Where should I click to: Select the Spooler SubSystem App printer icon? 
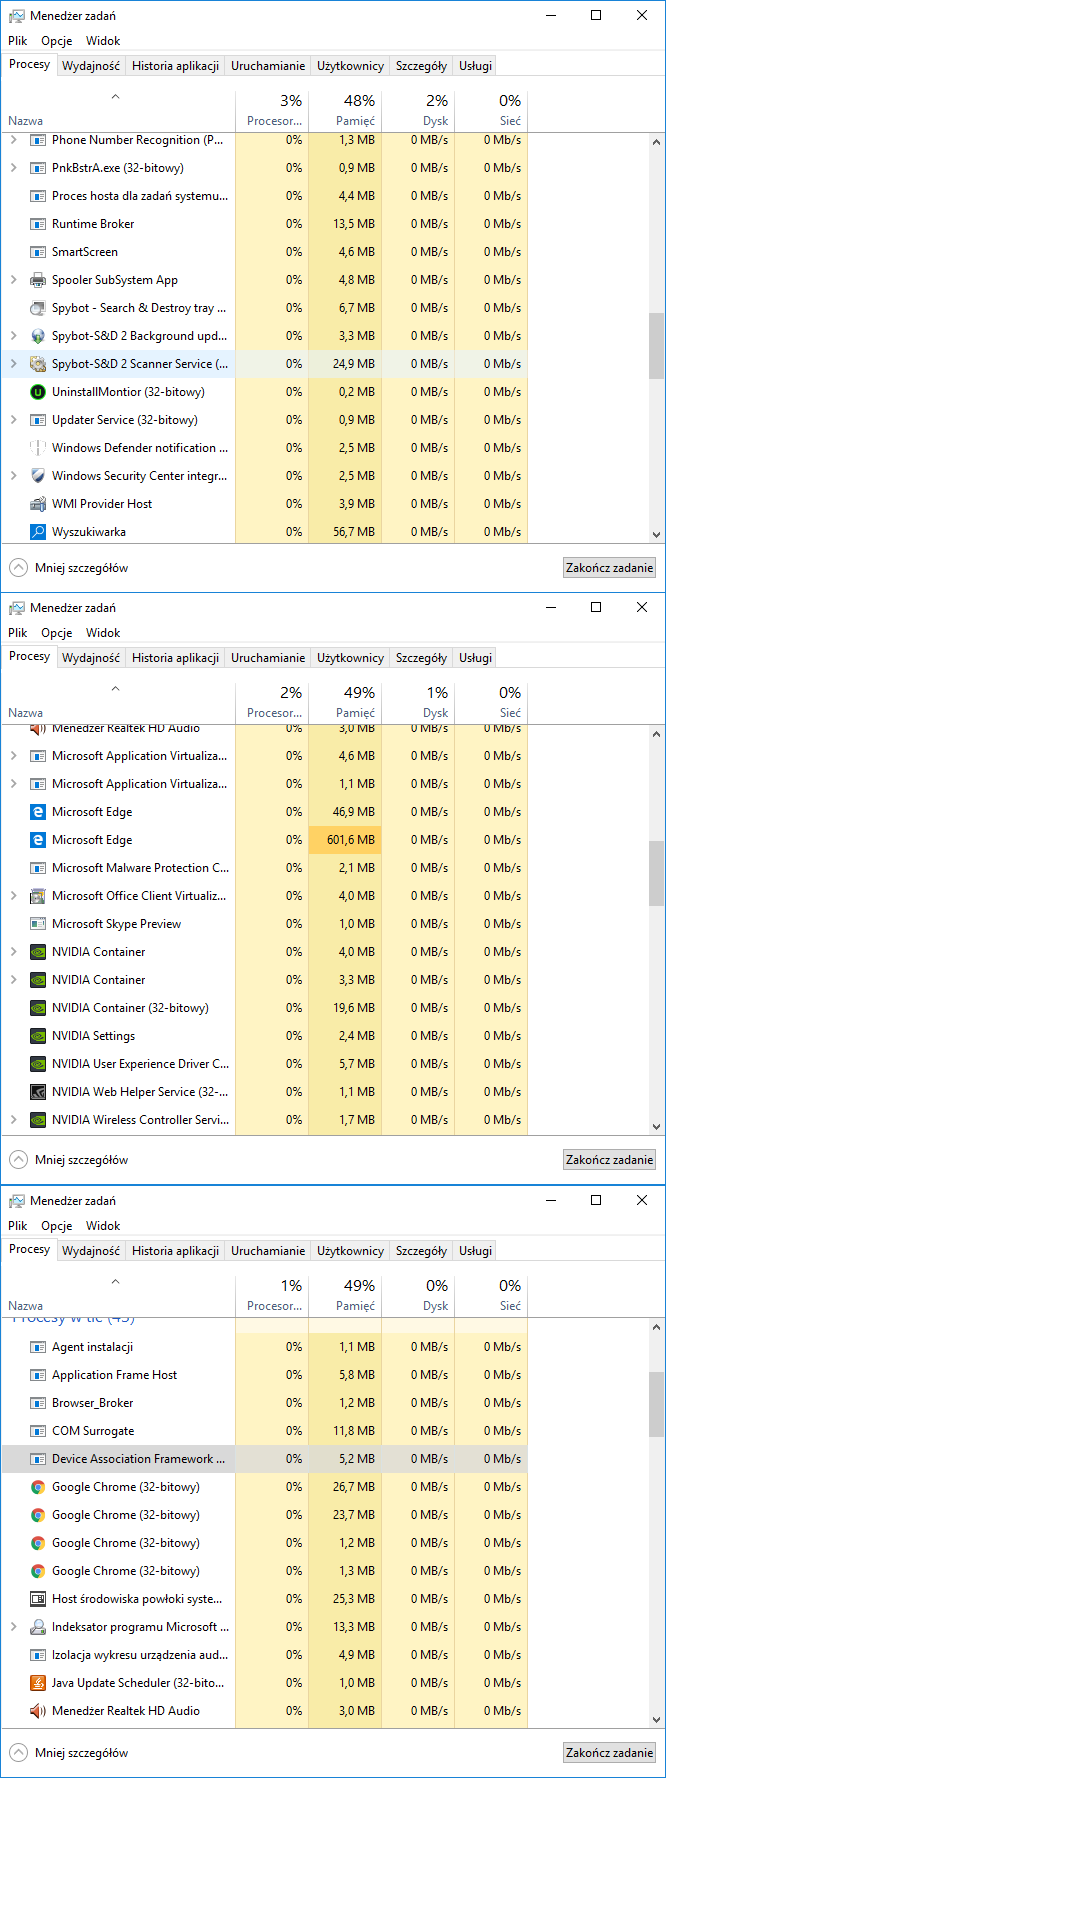point(38,280)
